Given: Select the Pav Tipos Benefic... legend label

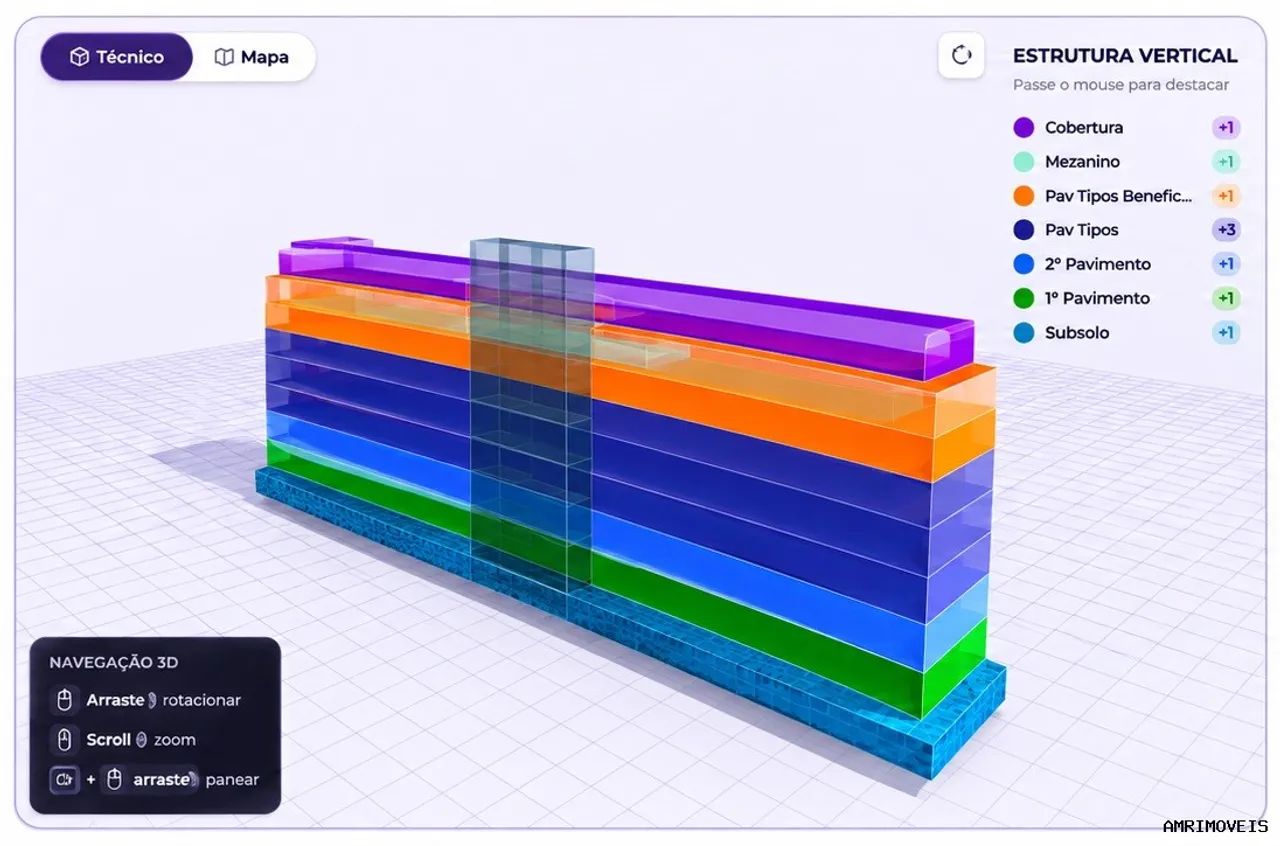Looking at the screenshot, I should 1119,196.
